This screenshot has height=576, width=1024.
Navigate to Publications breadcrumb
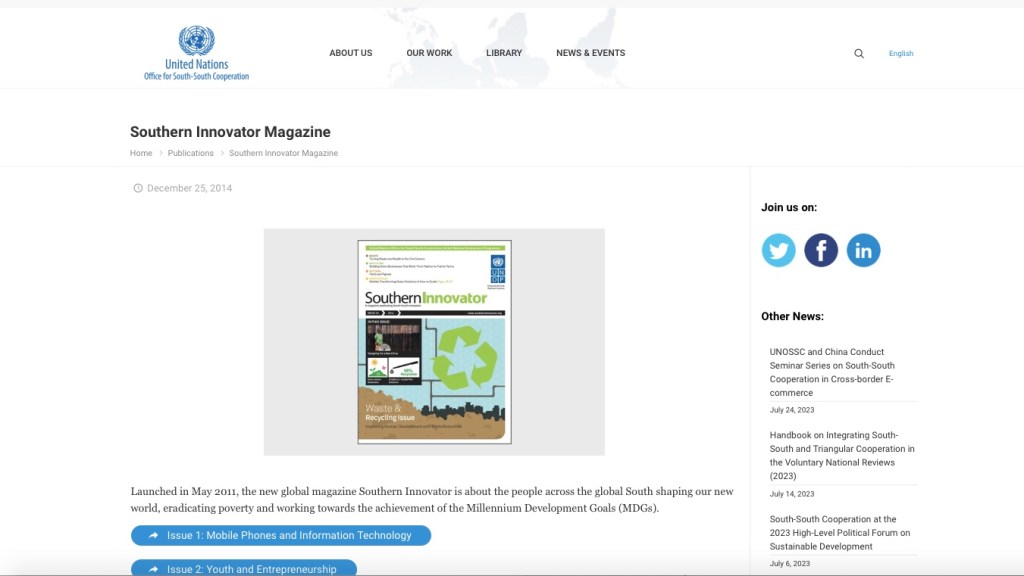tap(190, 153)
